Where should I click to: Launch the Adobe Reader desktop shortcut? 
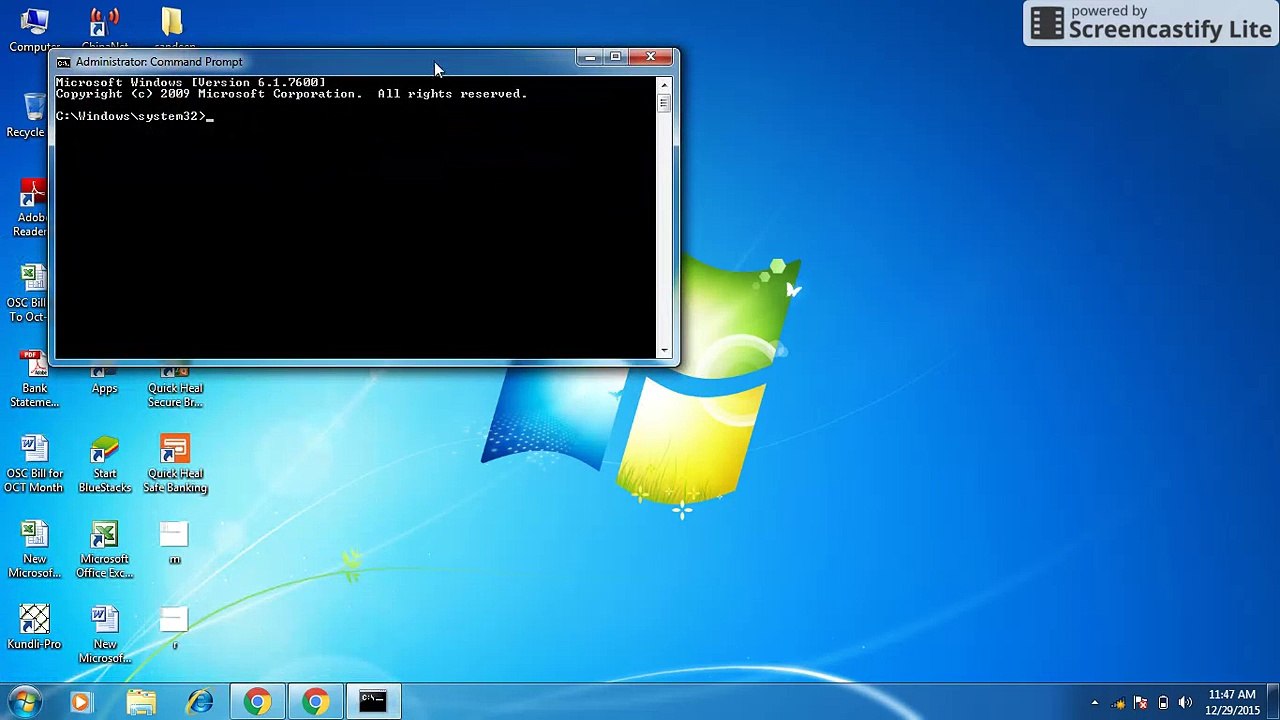(32, 208)
